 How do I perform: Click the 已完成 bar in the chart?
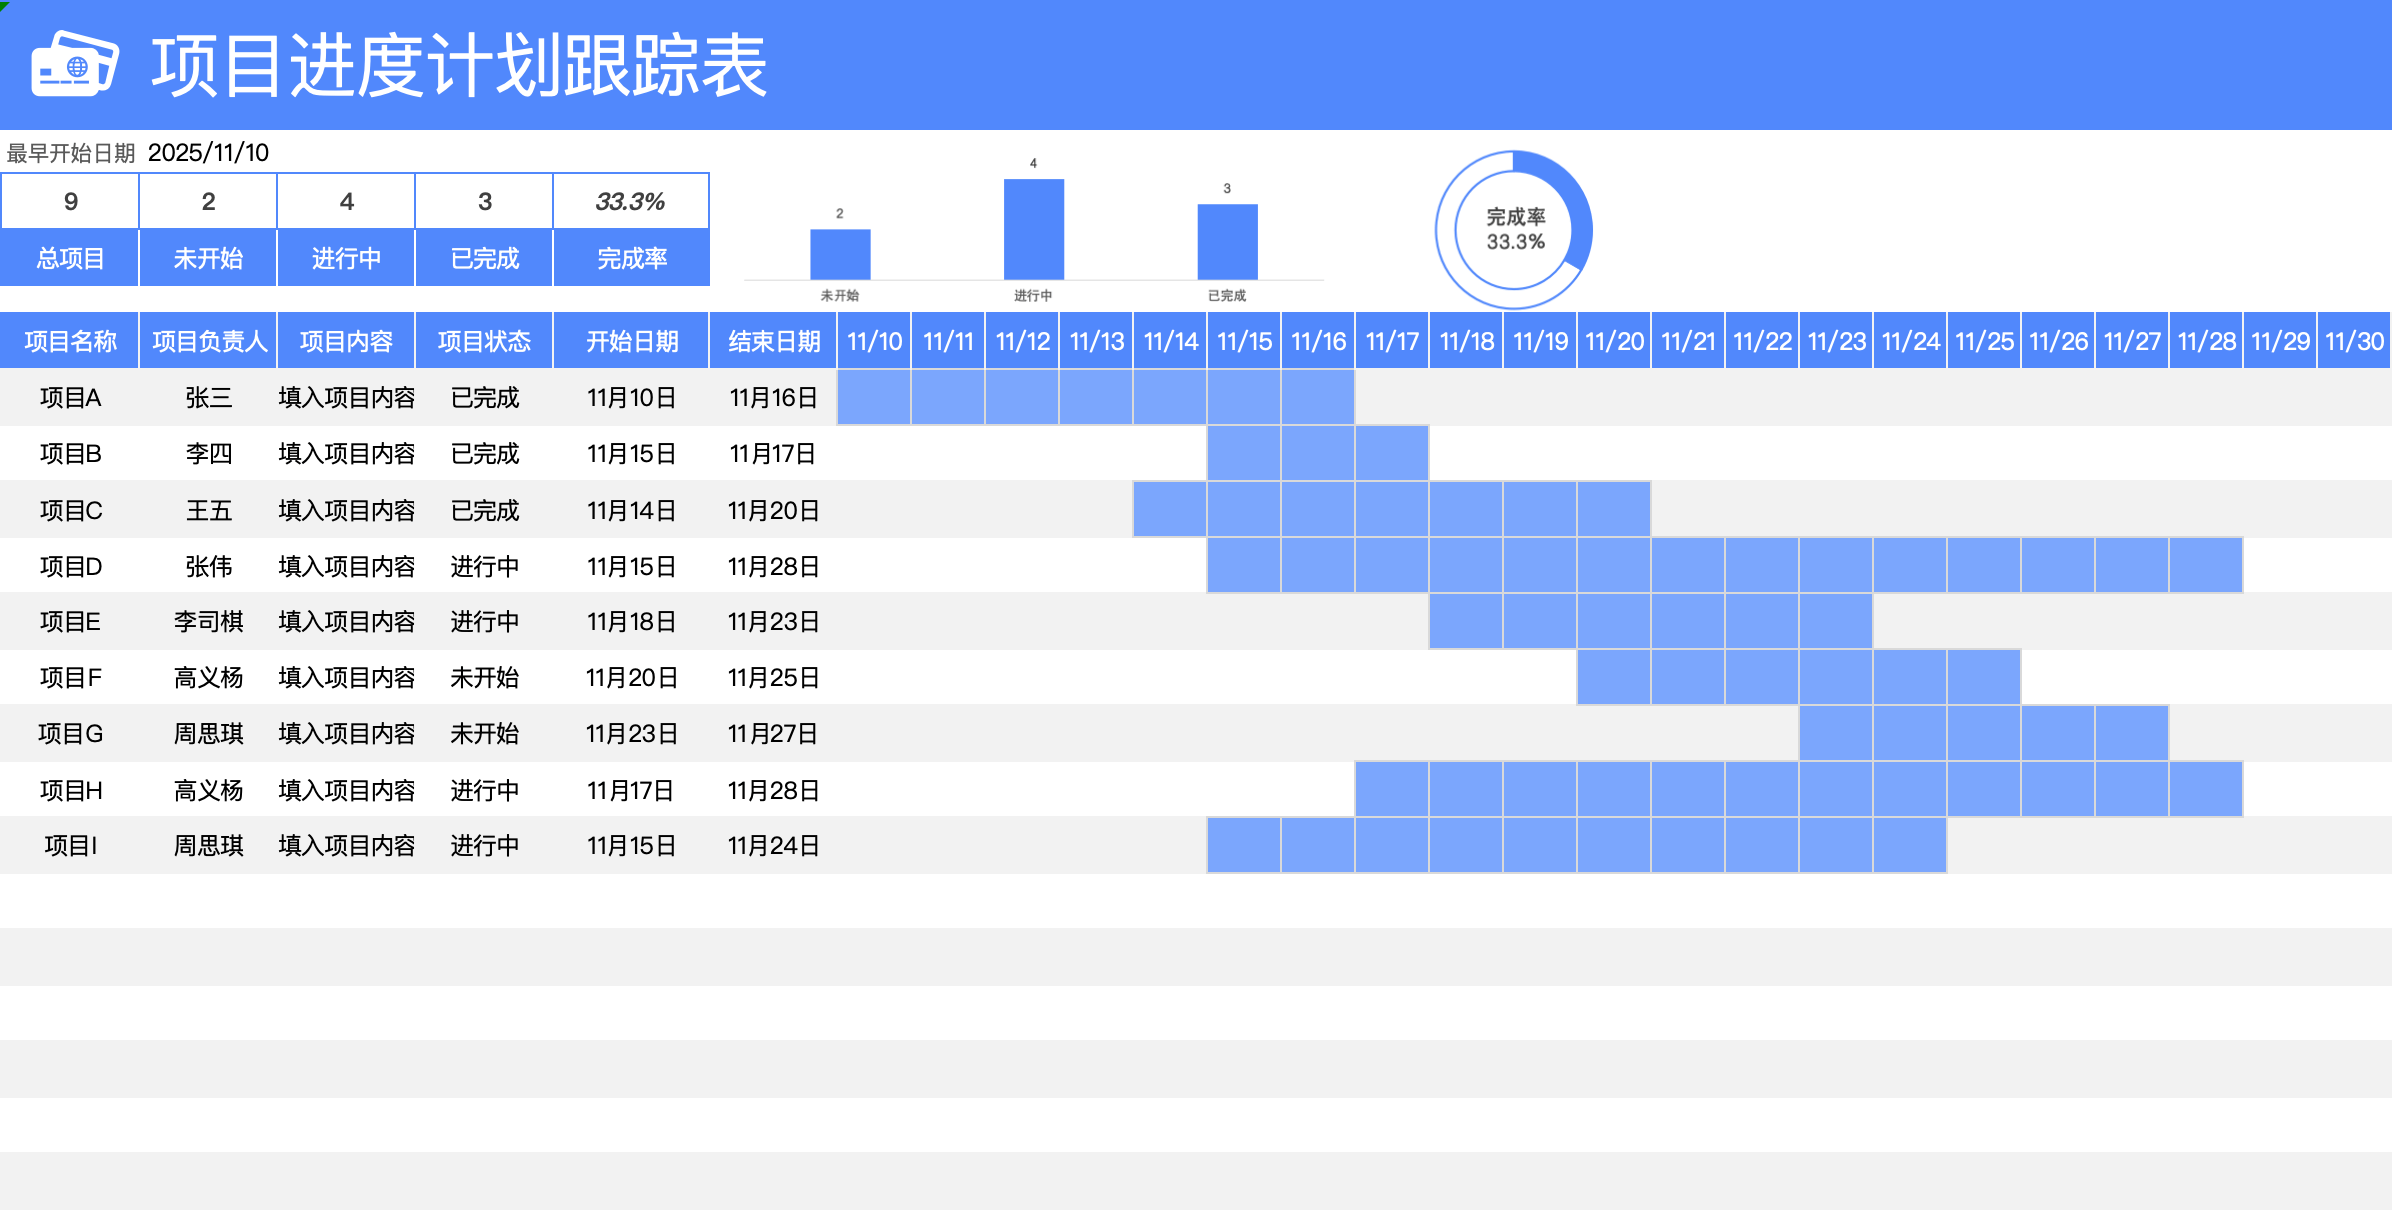(1227, 242)
